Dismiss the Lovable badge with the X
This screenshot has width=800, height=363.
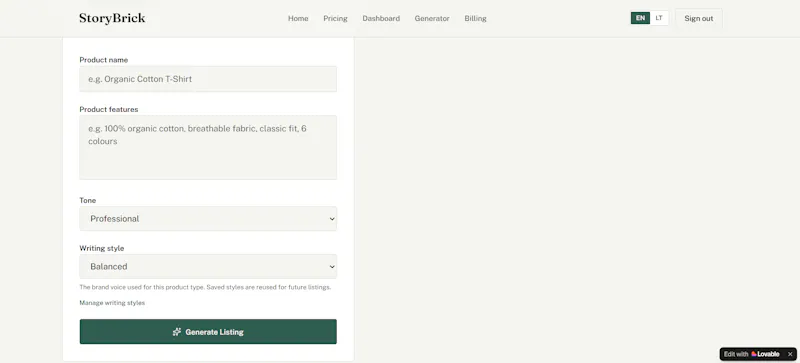pos(790,354)
